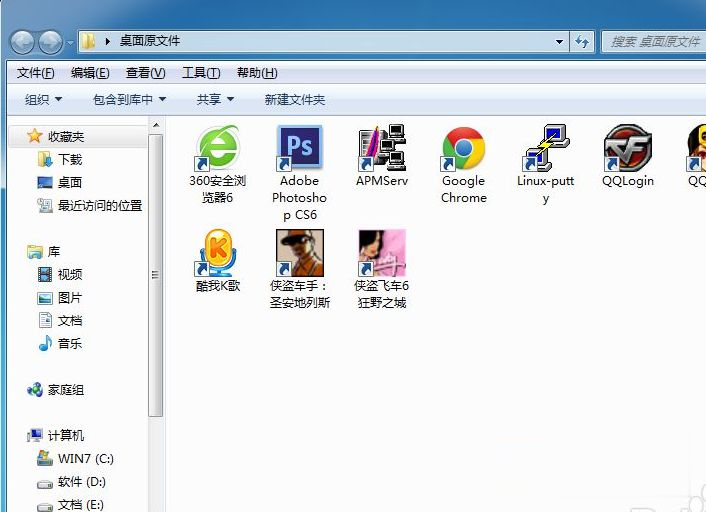
Task: Select the 酷我K歌 shortcut icon
Action: pyautogui.click(x=217, y=253)
